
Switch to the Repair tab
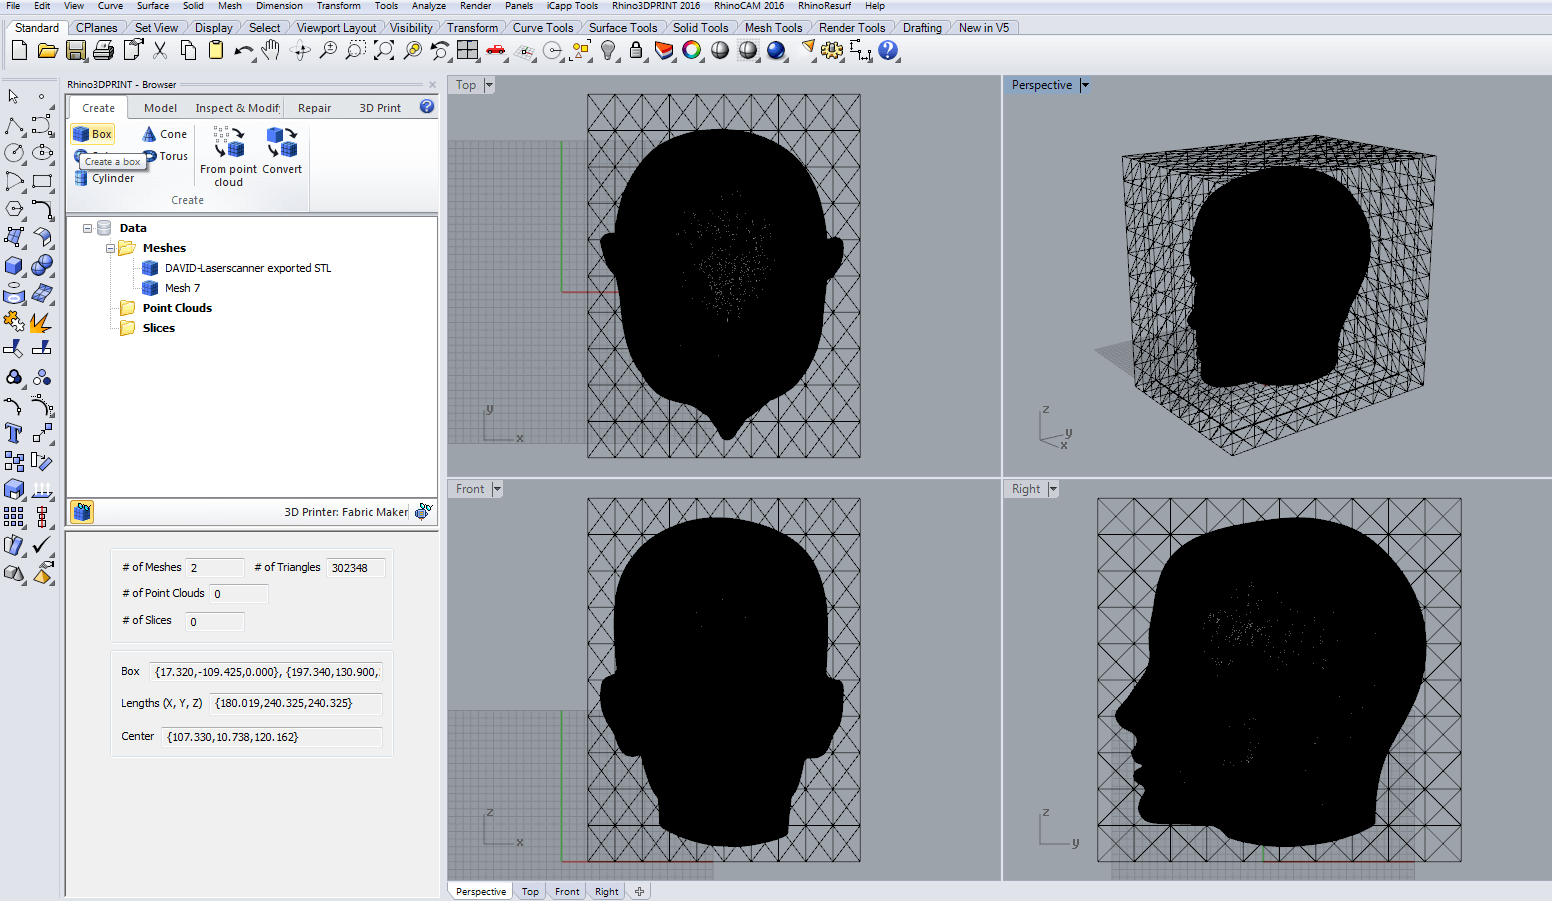click(x=314, y=108)
